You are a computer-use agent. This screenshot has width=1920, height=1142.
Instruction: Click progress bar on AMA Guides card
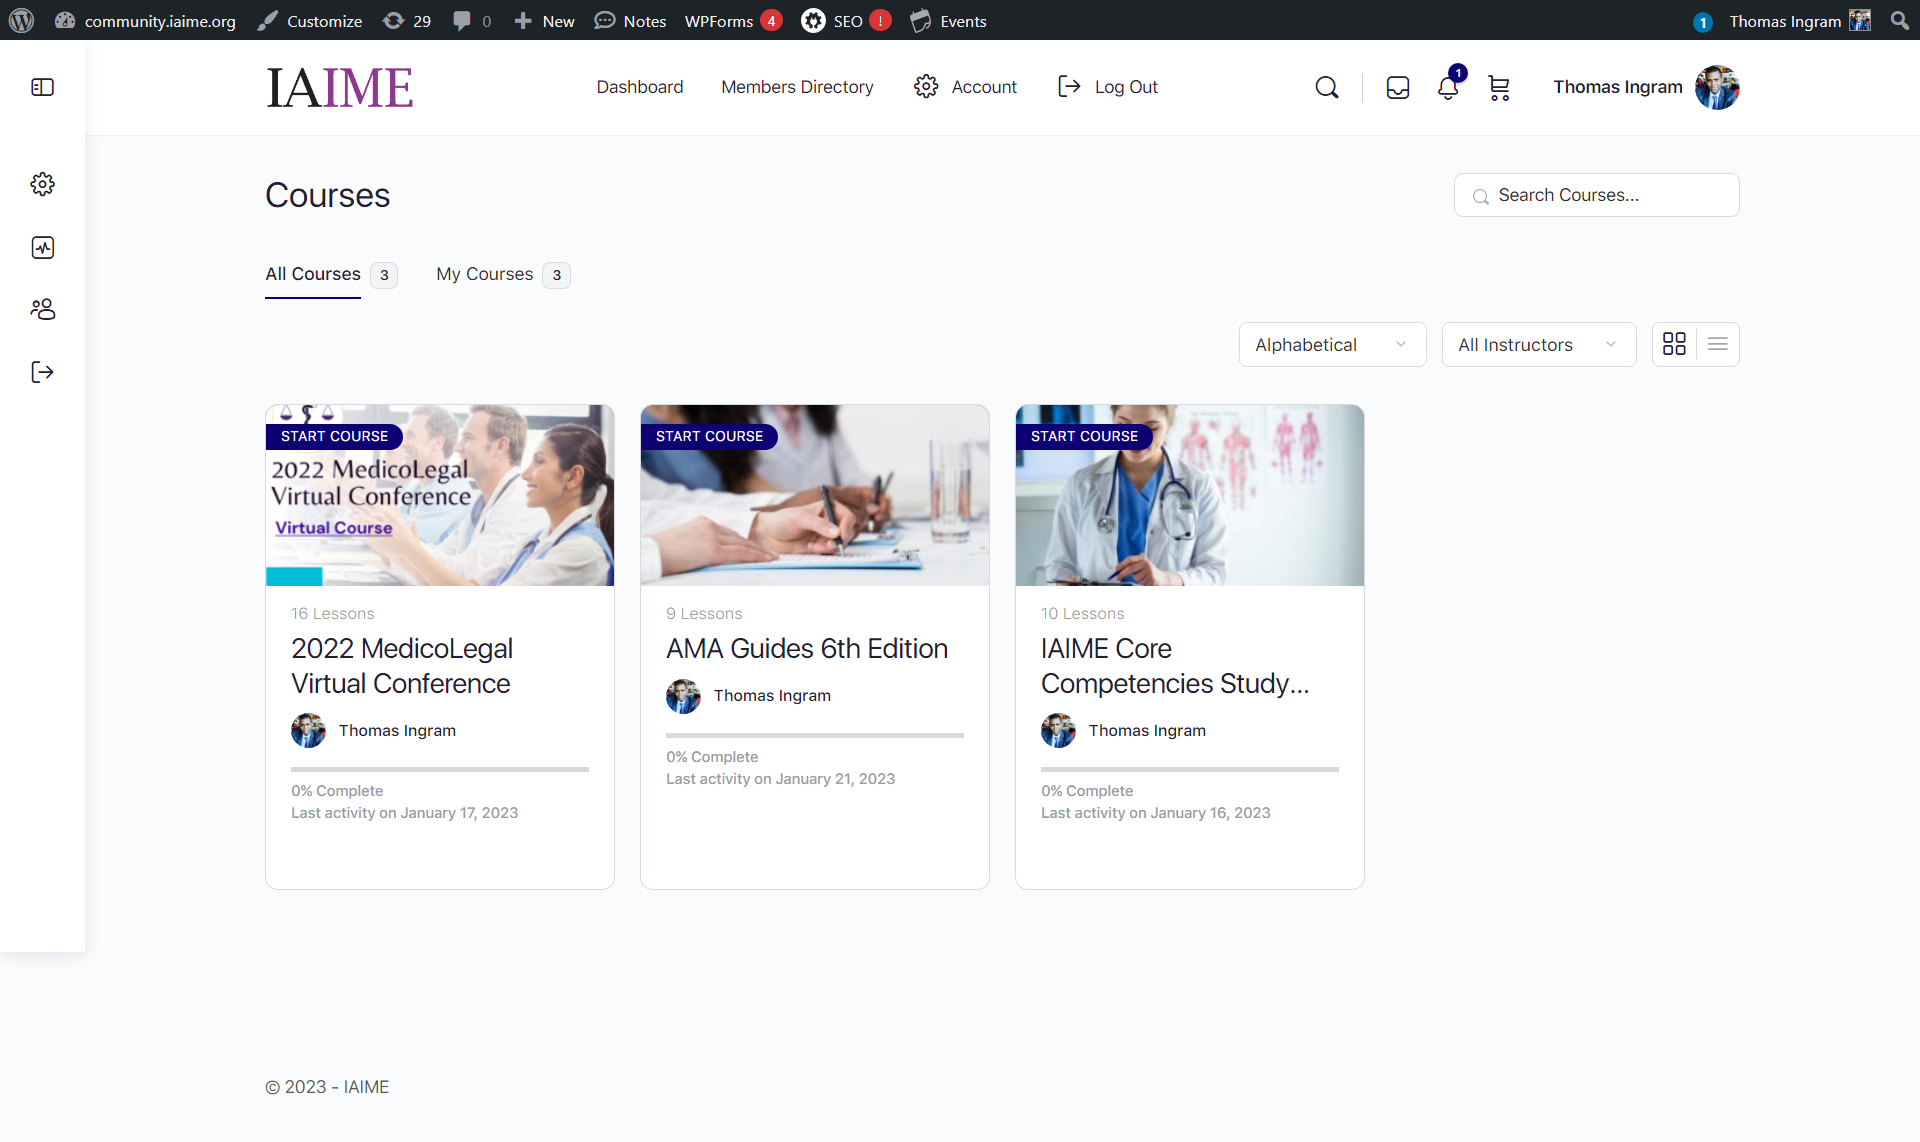pyautogui.click(x=815, y=735)
